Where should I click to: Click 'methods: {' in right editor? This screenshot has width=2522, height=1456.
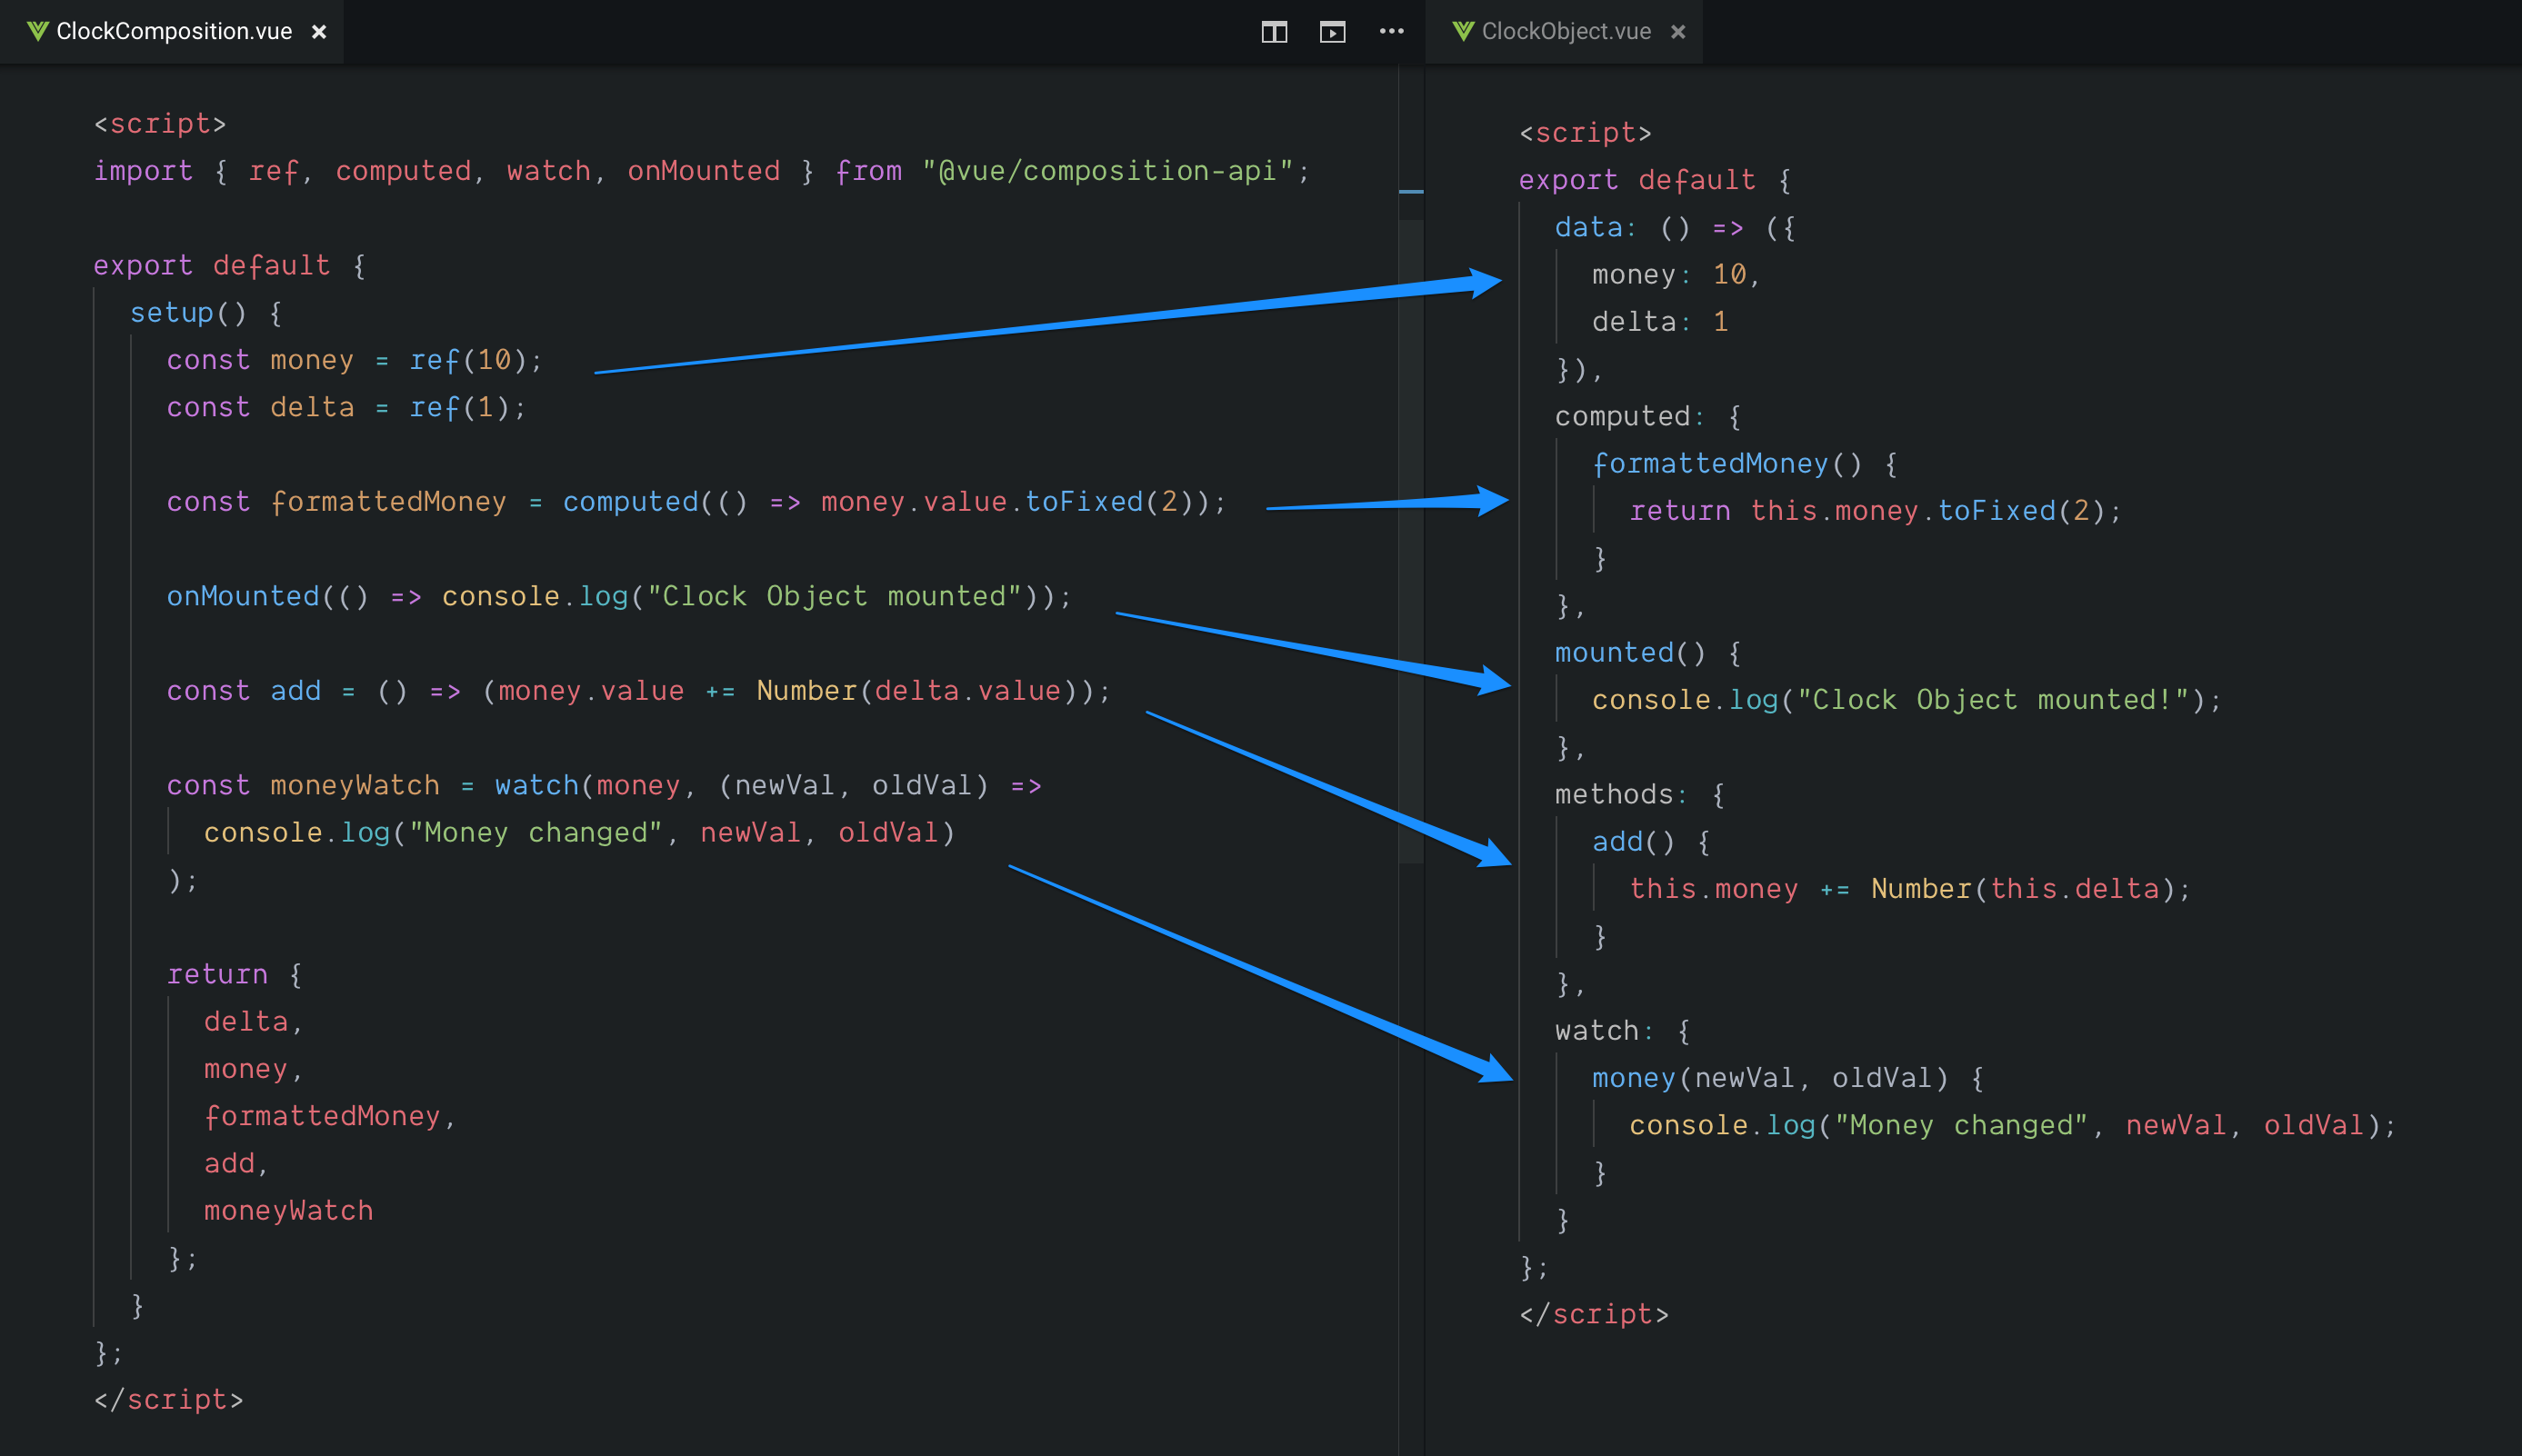[x=1640, y=794]
